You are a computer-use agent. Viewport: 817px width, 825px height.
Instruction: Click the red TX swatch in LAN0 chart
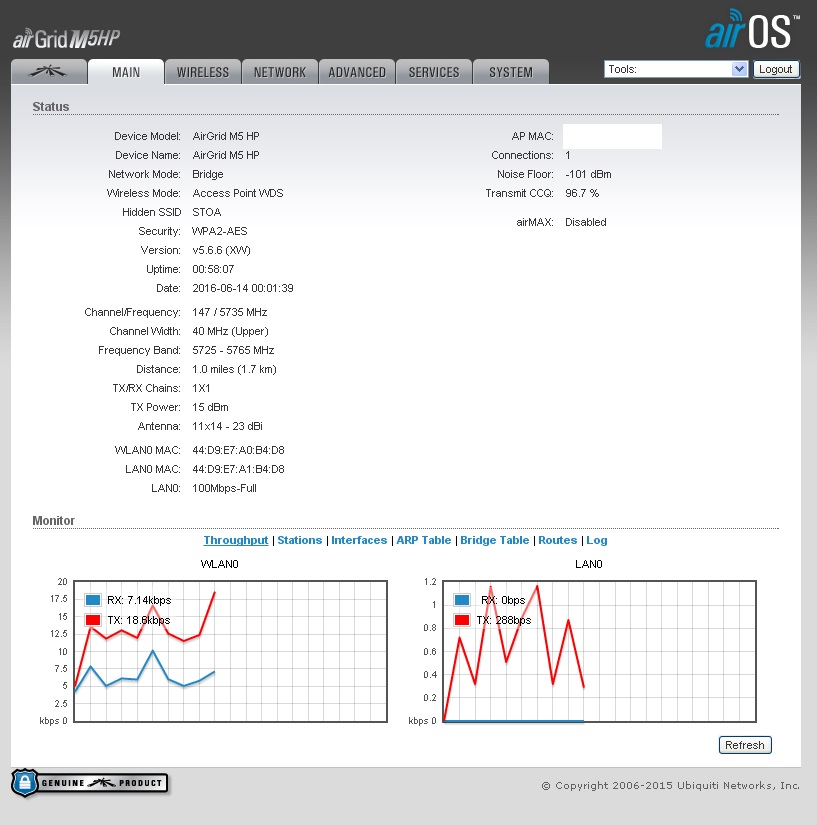click(462, 620)
